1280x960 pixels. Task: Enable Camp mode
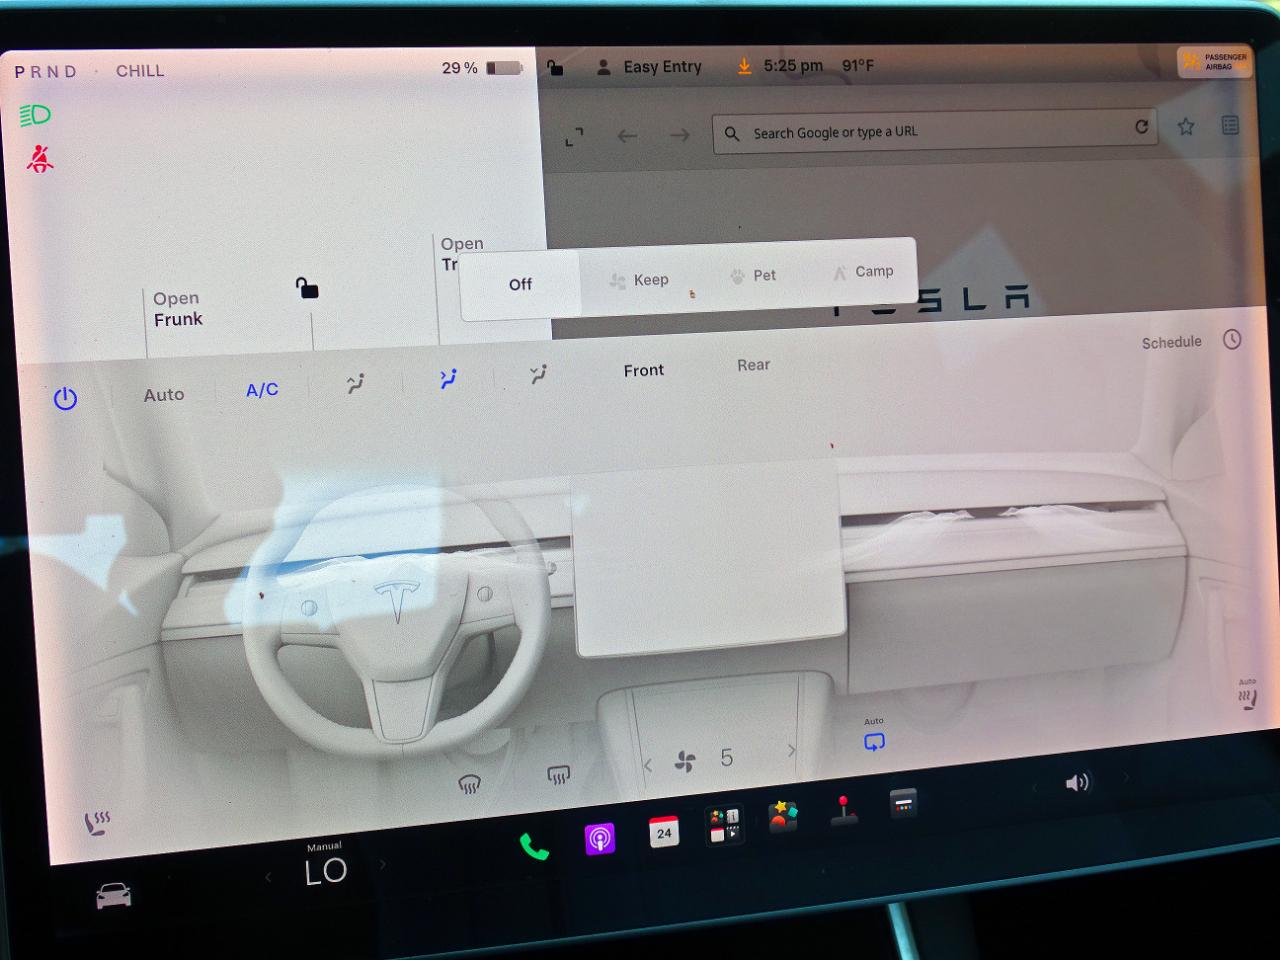[862, 271]
